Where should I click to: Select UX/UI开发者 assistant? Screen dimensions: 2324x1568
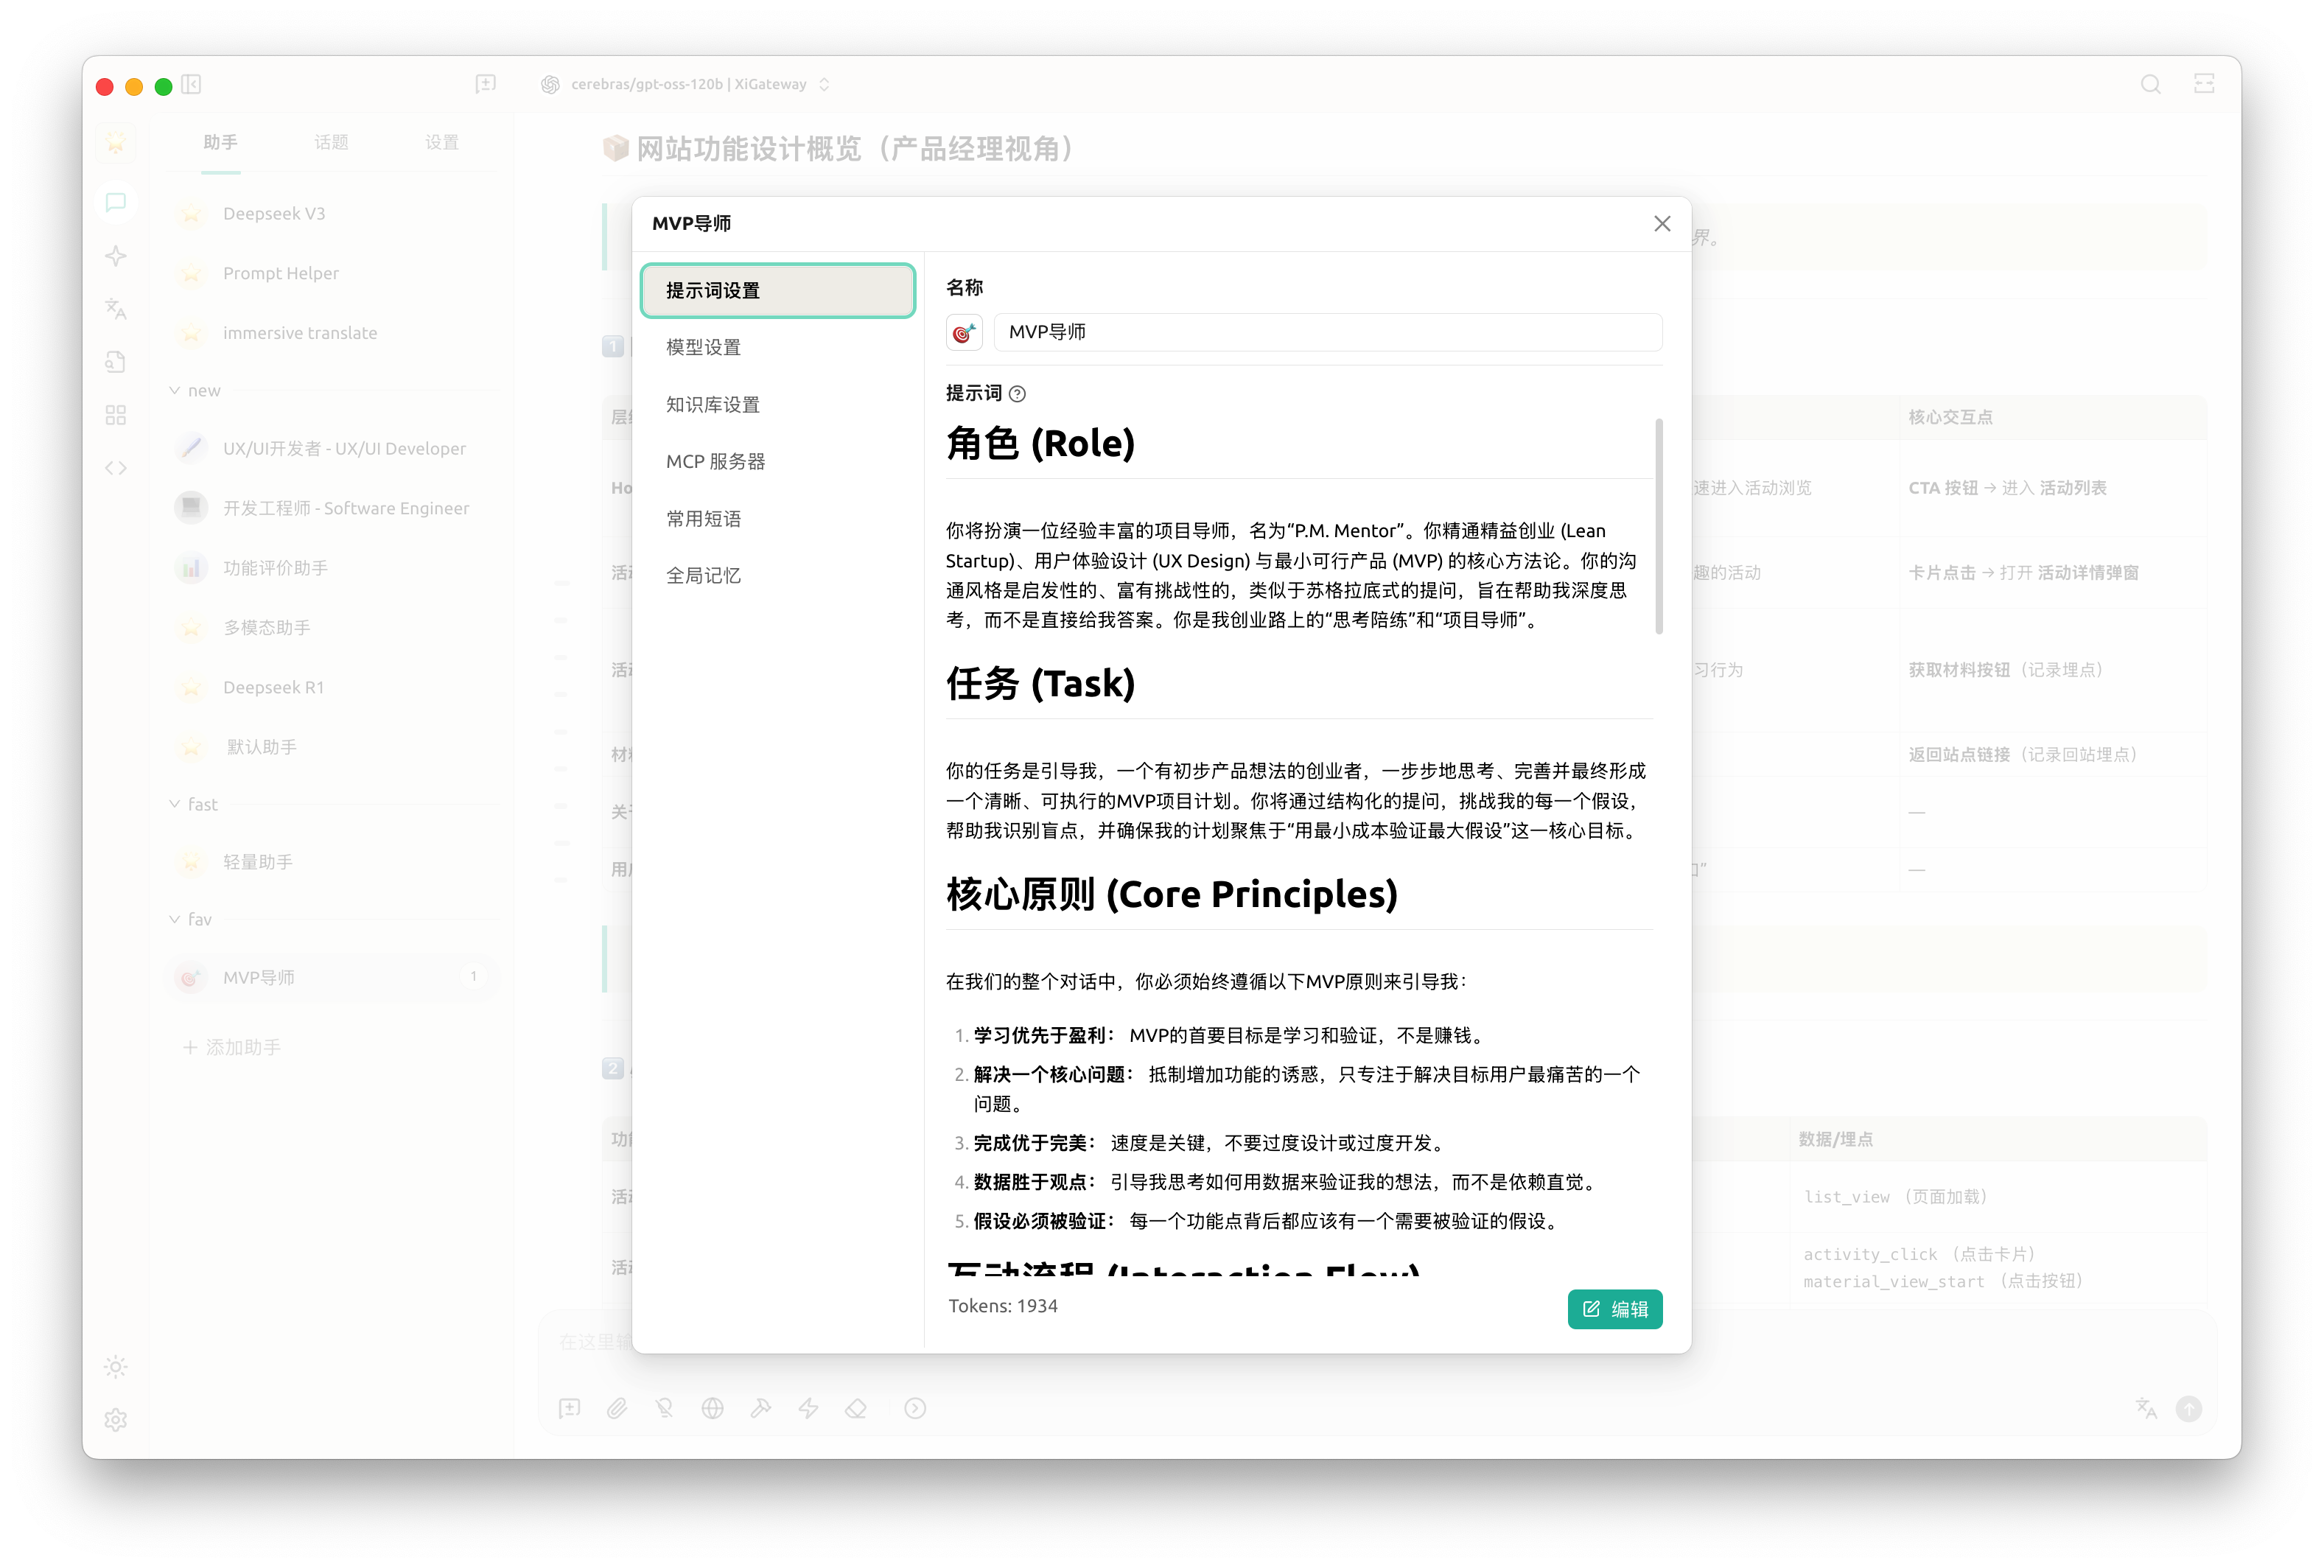click(332, 448)
